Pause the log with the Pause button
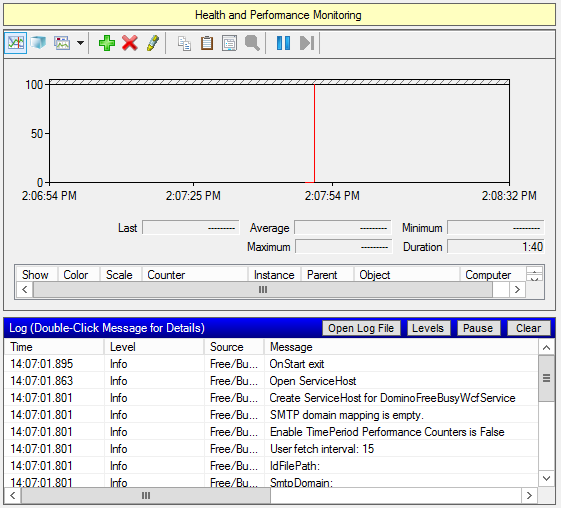The image size is (561, 508). (x=478, y=328)
